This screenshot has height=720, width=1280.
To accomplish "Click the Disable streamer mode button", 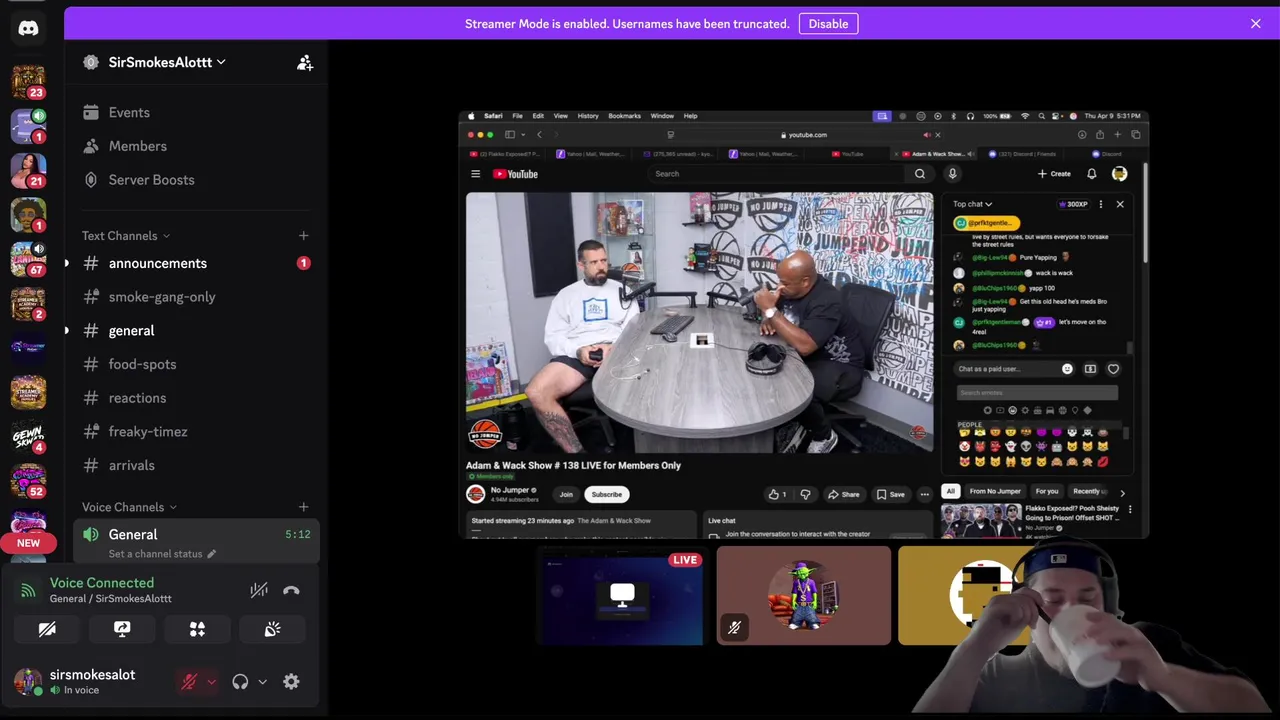I will pos(828,24).
